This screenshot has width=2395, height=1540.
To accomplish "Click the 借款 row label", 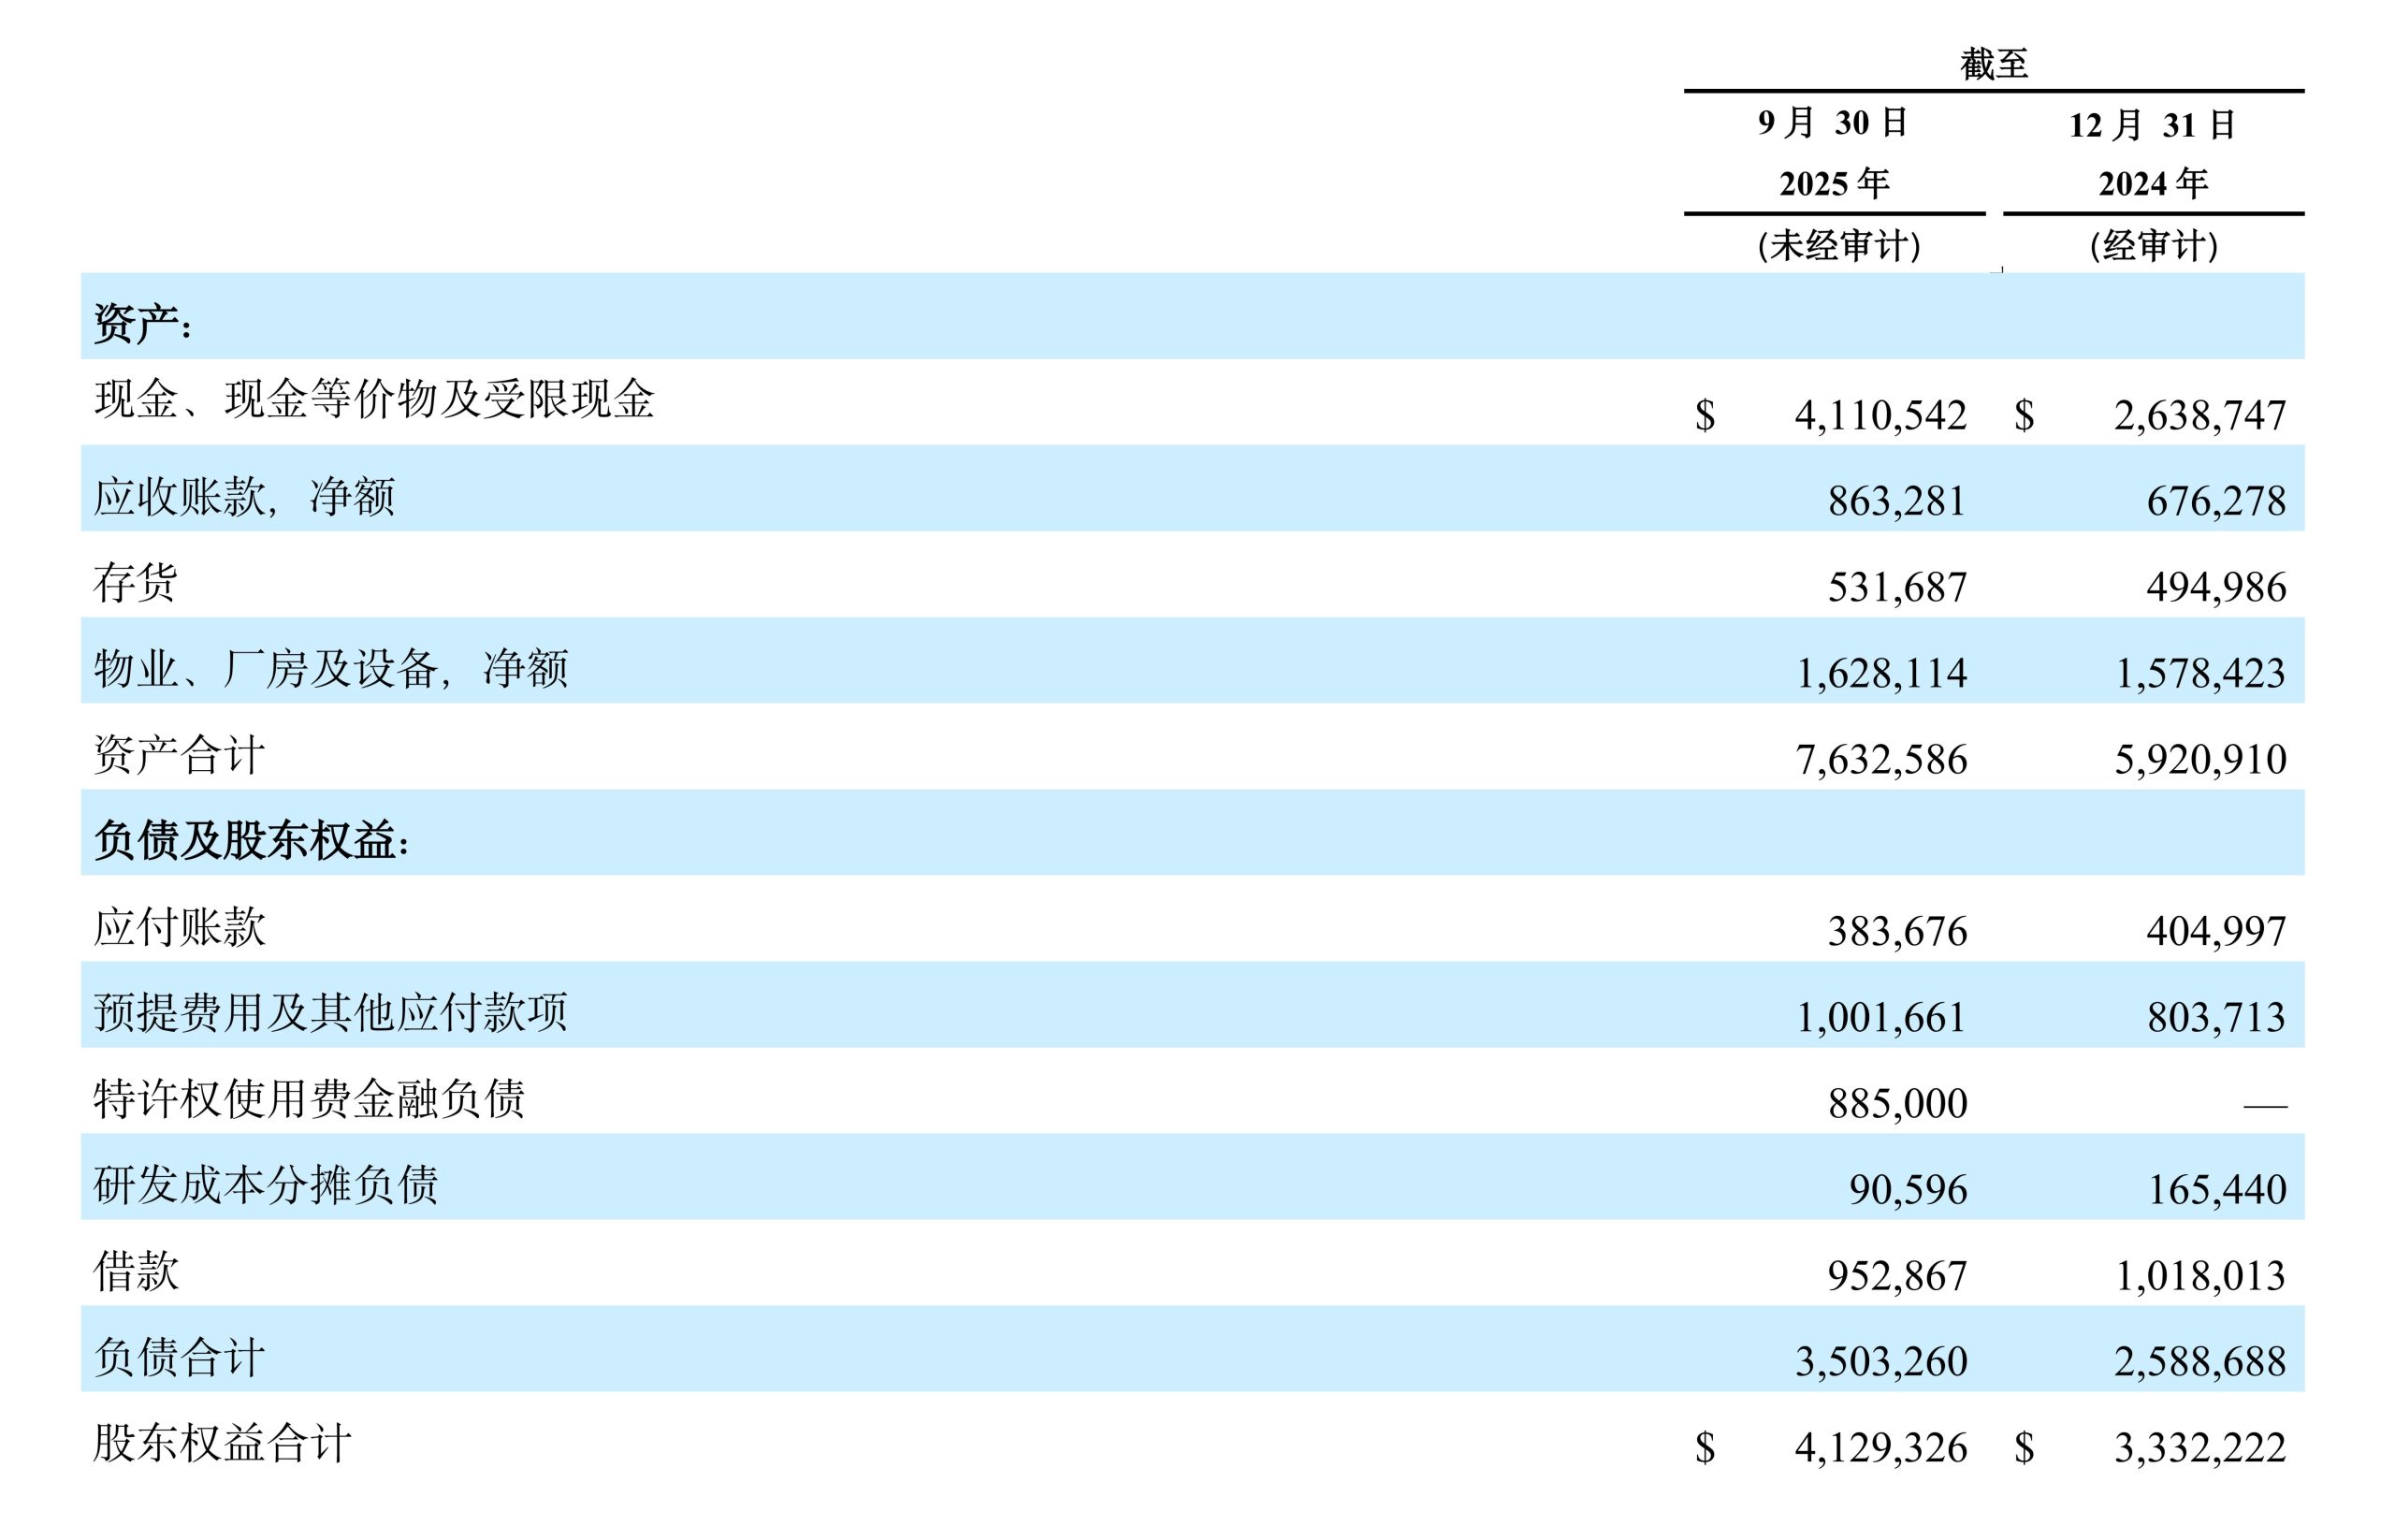I will [136, 1271].
